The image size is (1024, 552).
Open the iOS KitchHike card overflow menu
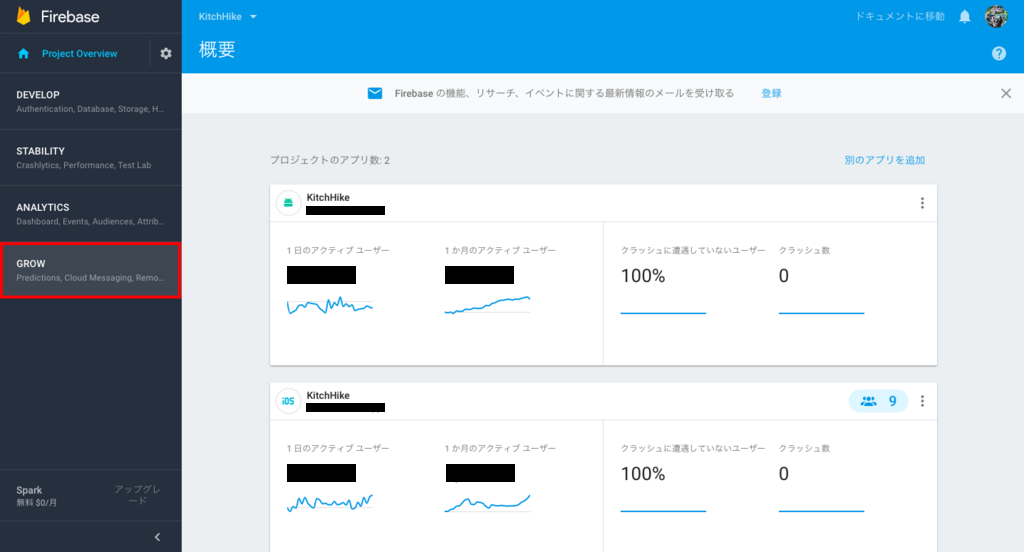tap(922, 401)
